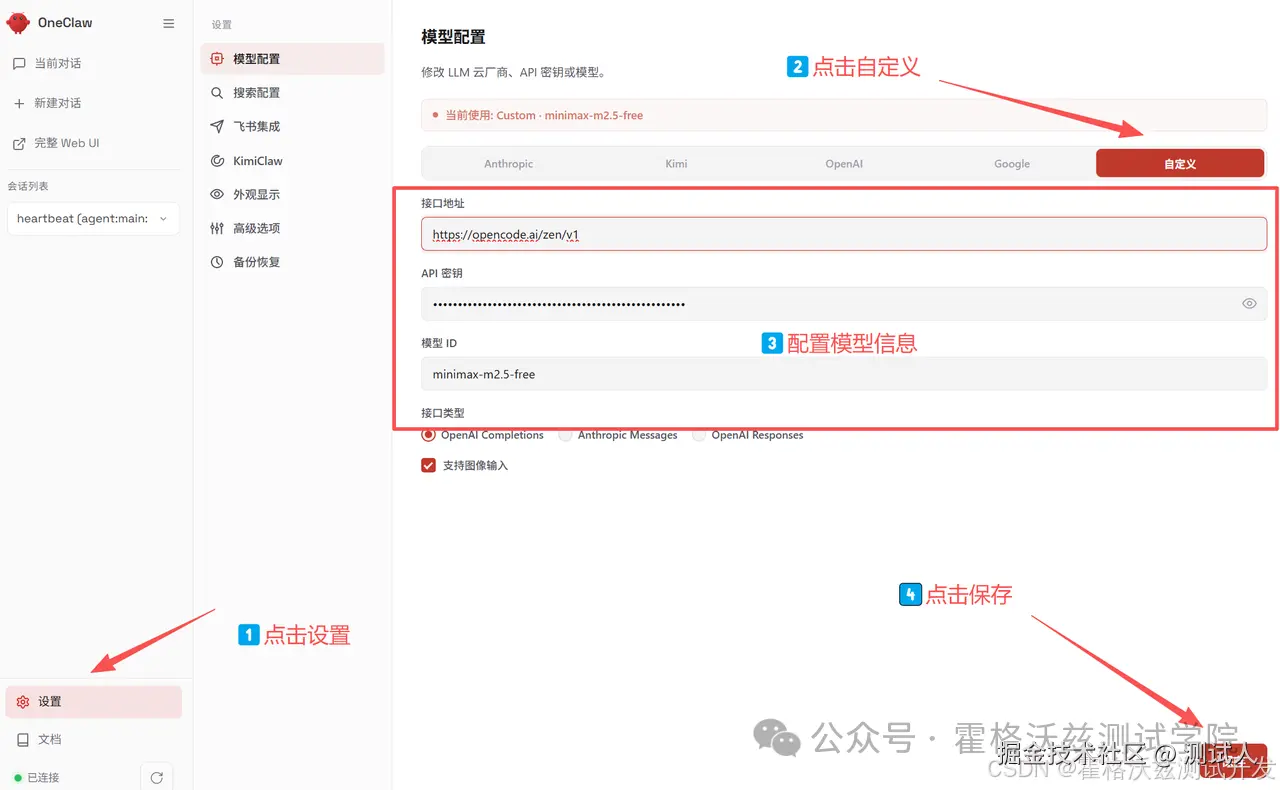Click the API 密钥 password field
The height and width of the screenshot is (790, 1280).
point(844,304)
